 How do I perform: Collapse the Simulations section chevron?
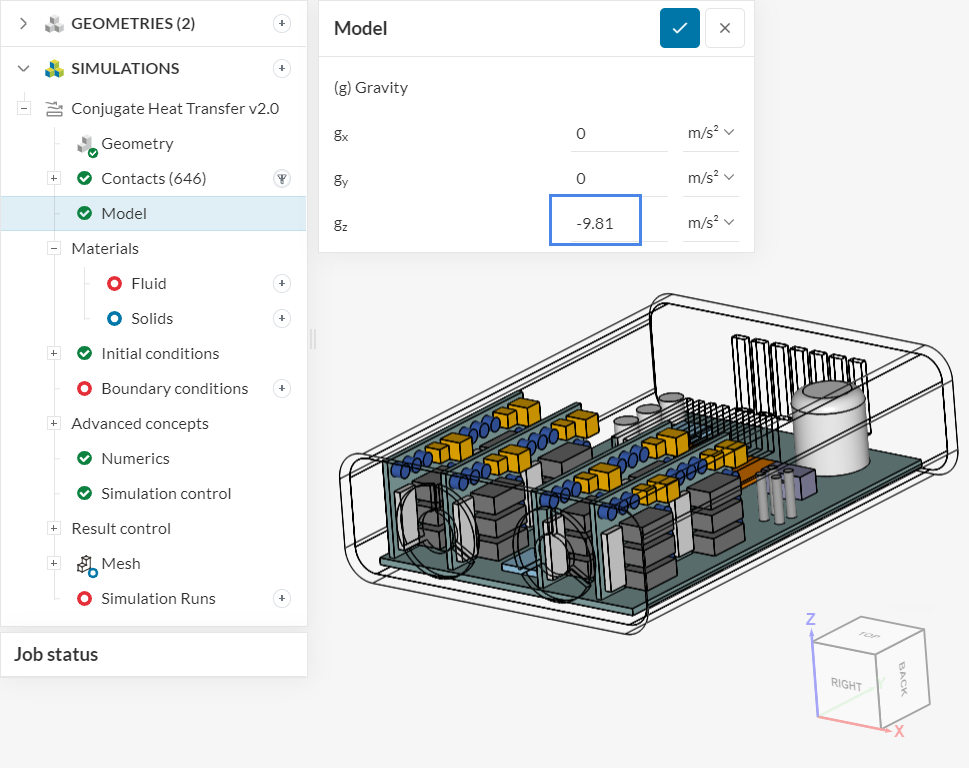click(x=24, y=68)
